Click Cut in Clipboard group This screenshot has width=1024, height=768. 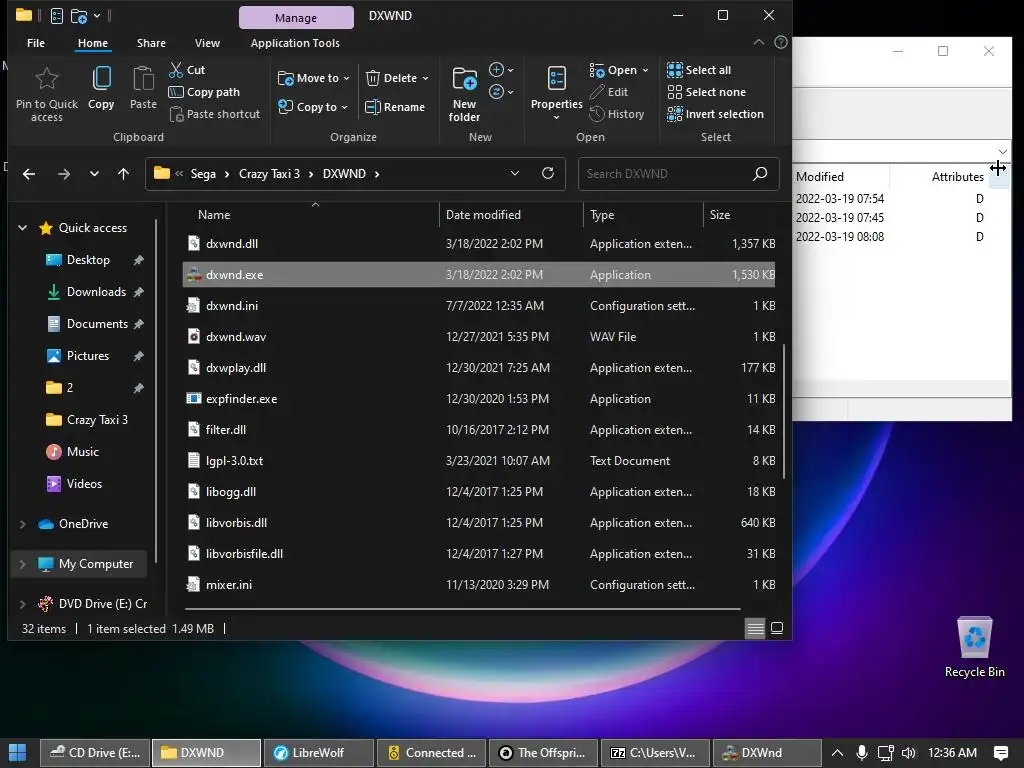tap(187, 70)
